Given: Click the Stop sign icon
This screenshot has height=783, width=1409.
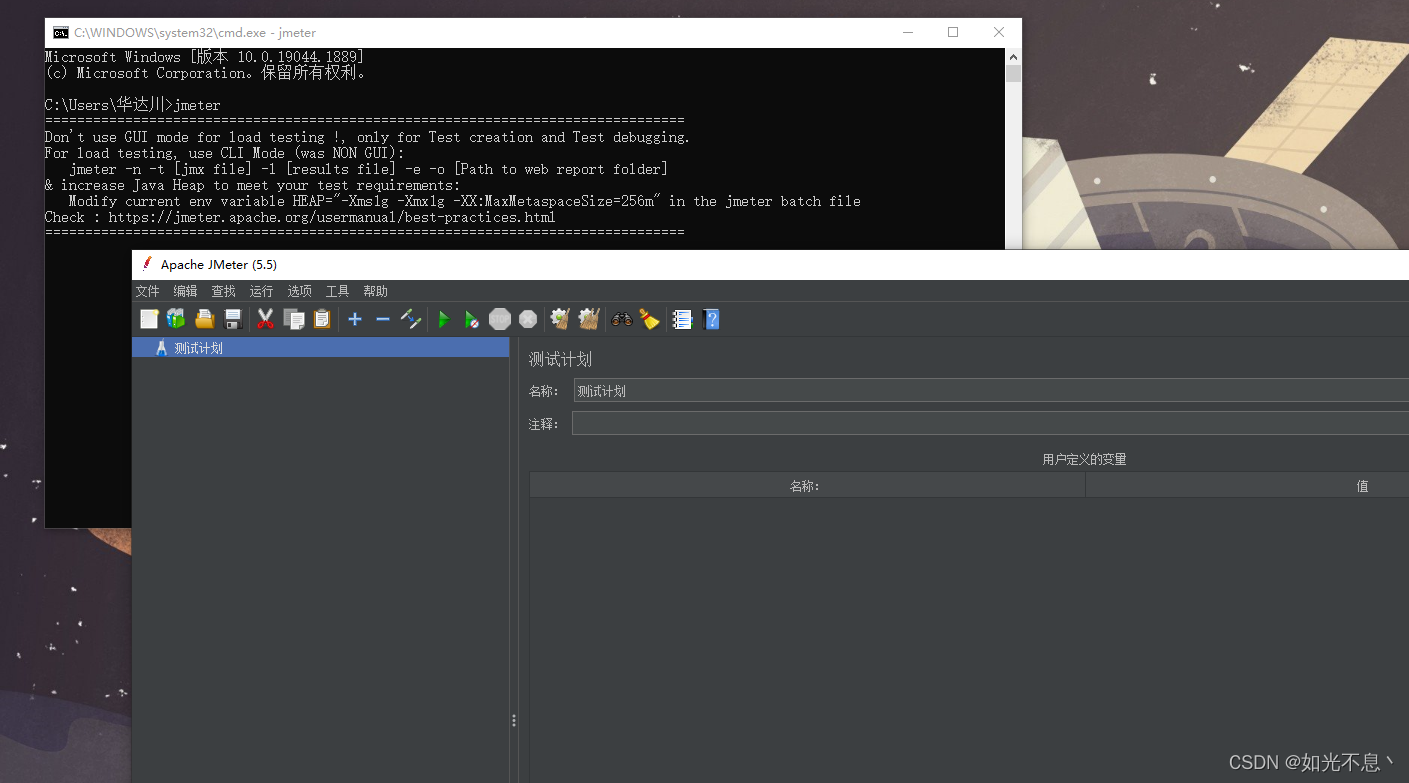Looking at the screenshot, I should pos(500,319).
